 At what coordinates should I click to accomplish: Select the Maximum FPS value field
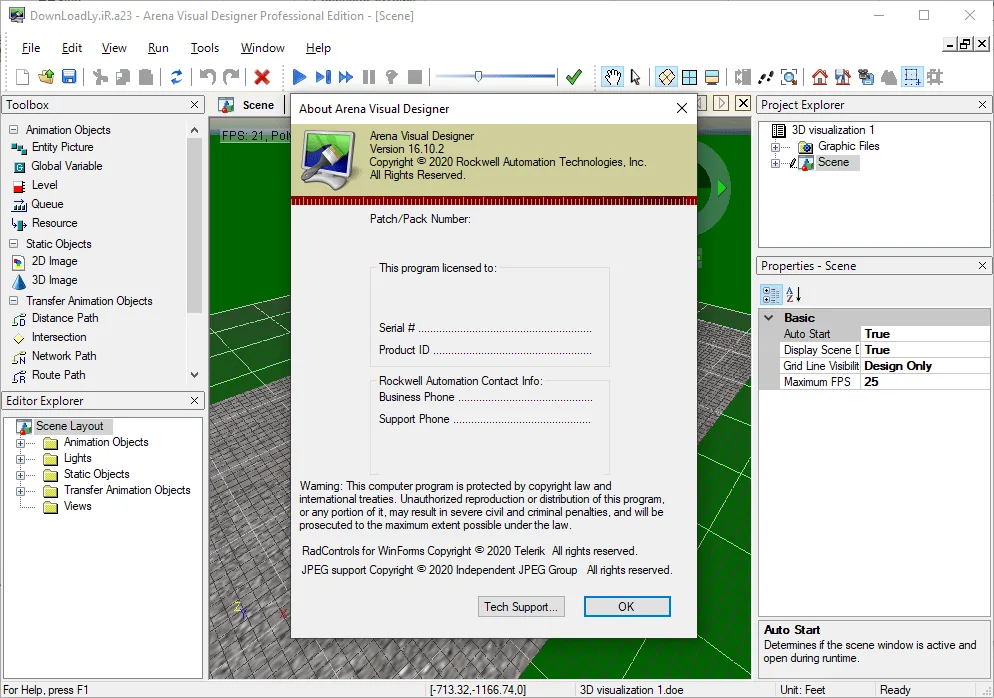point(924,382)
